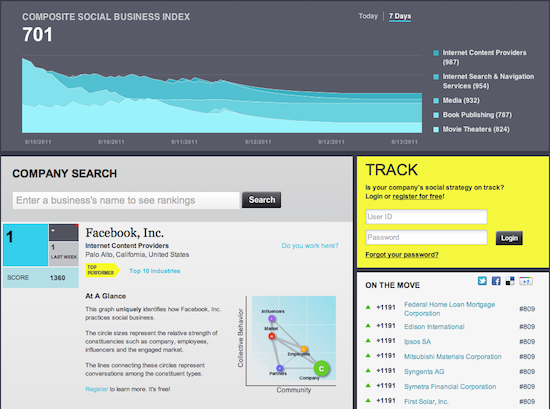Click 9/11/2011 date on chart axis
This screenshot has width=550, height=409.
click(184, 142)
